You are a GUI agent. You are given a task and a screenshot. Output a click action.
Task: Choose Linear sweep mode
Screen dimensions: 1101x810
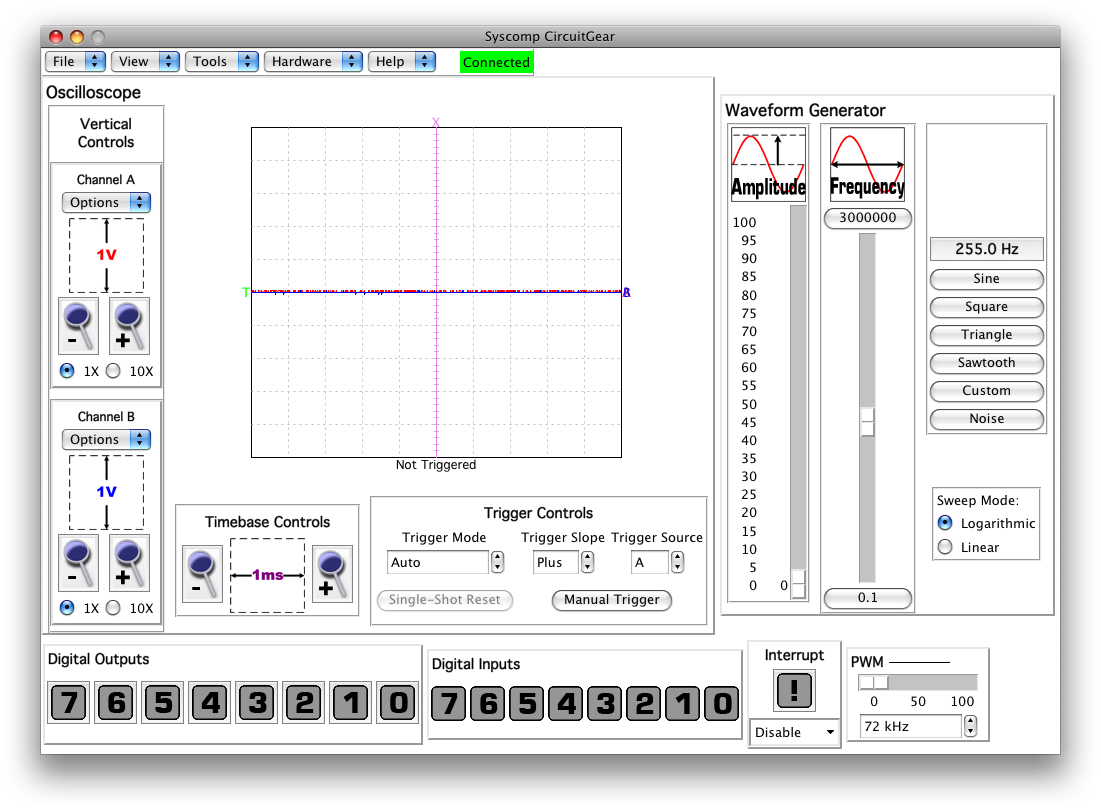click(x=945, y=547)
